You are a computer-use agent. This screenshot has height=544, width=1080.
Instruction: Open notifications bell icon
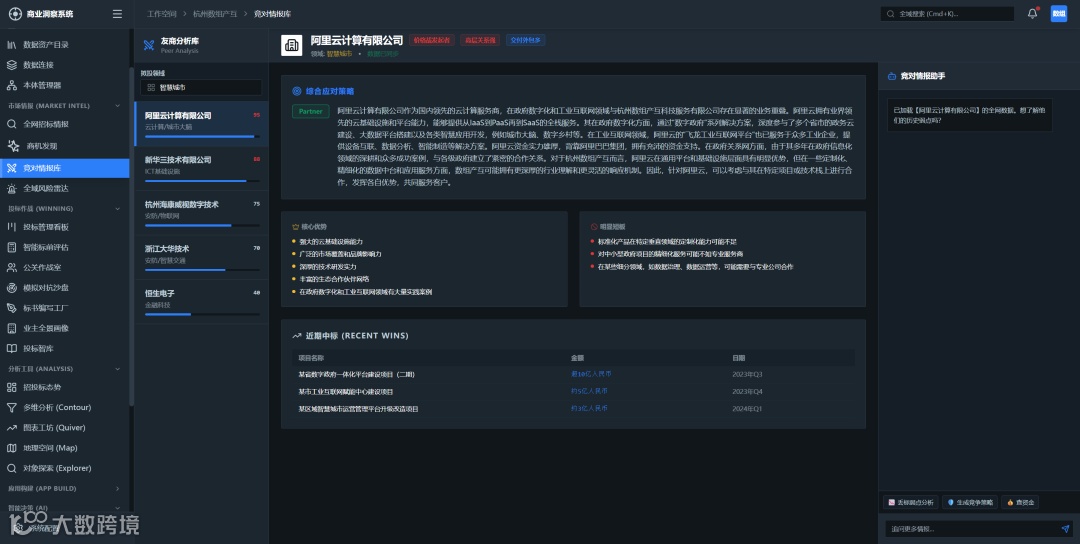click(x=1032, y=14)
